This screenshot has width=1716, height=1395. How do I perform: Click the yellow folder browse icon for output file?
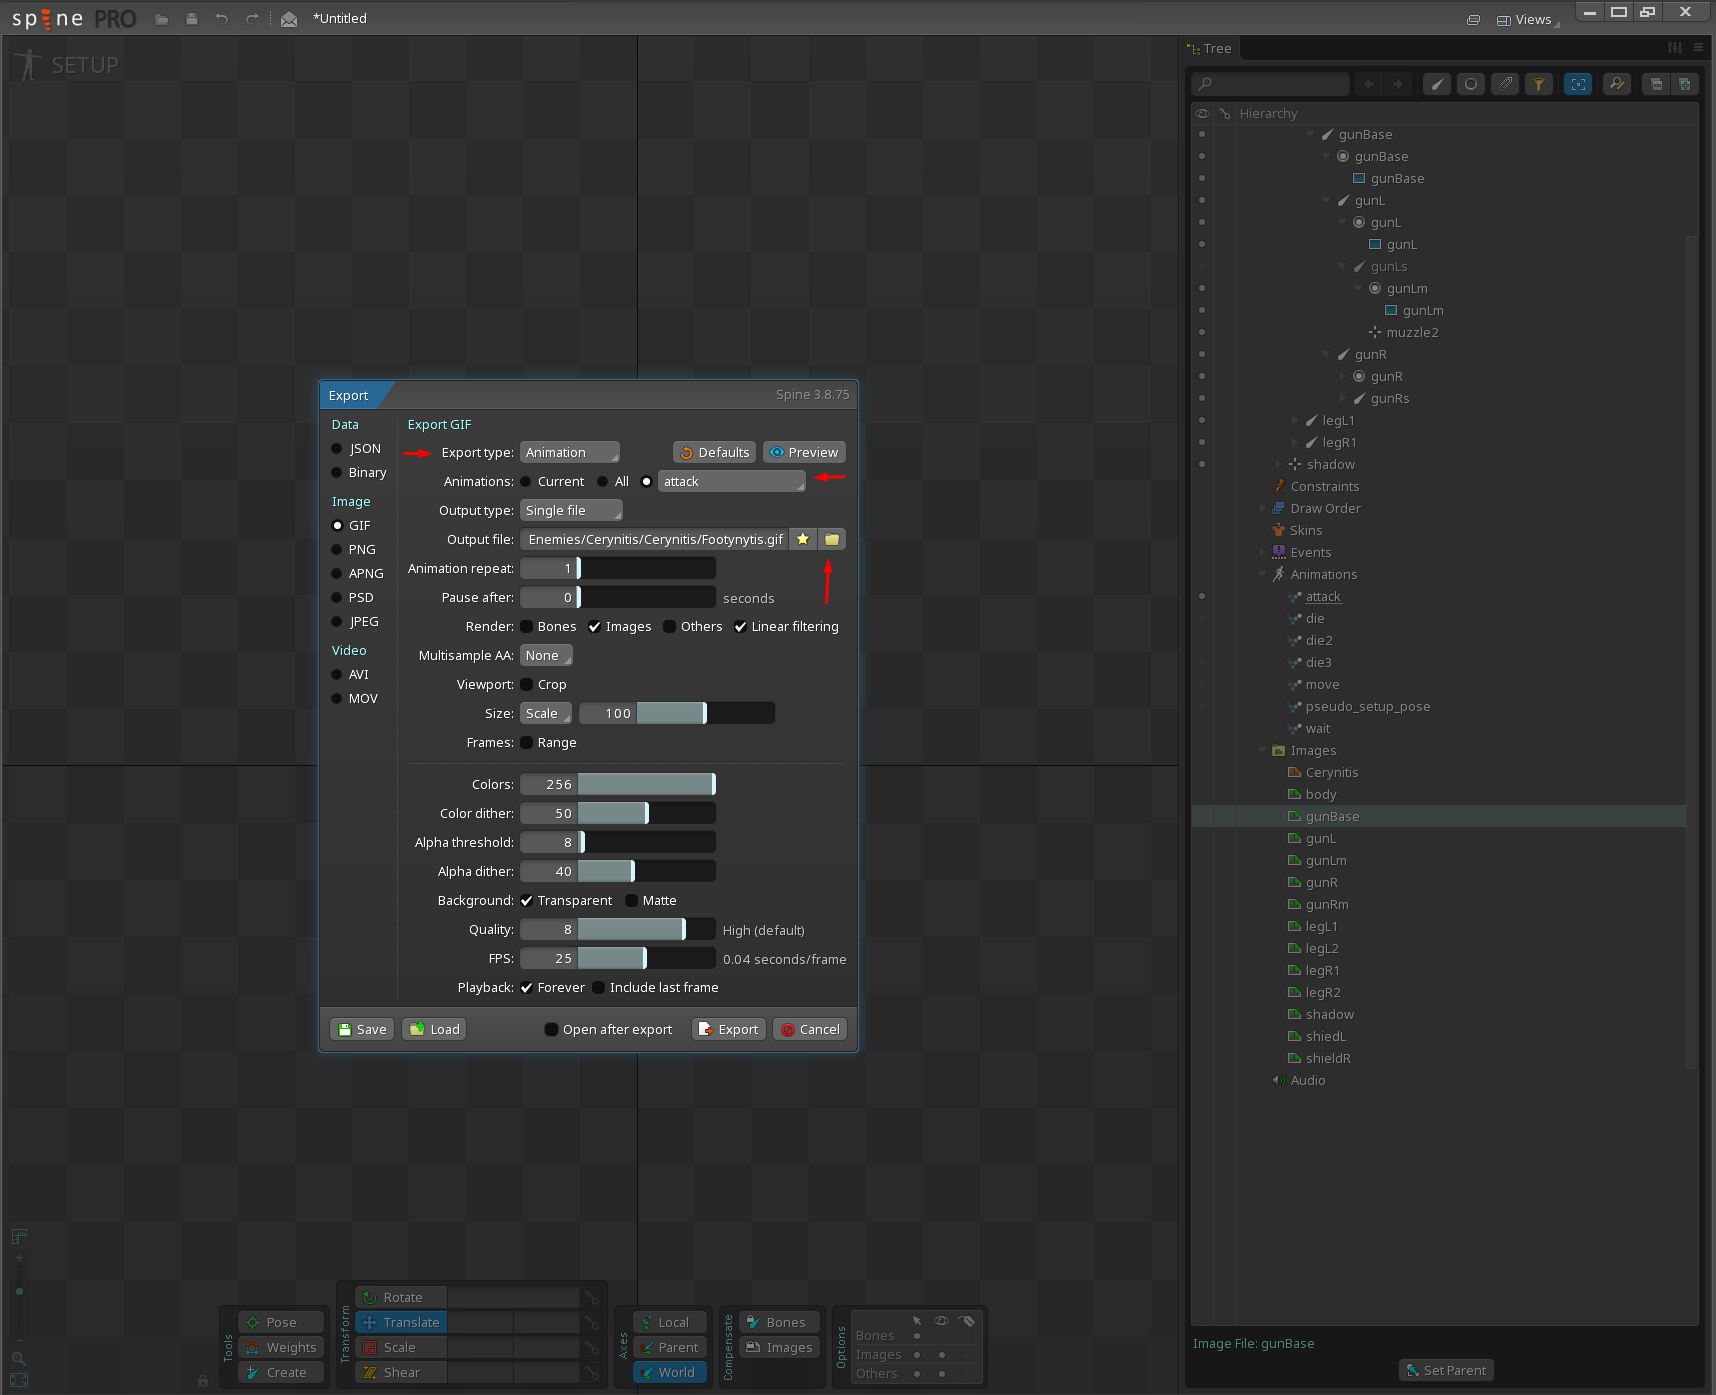832,539
